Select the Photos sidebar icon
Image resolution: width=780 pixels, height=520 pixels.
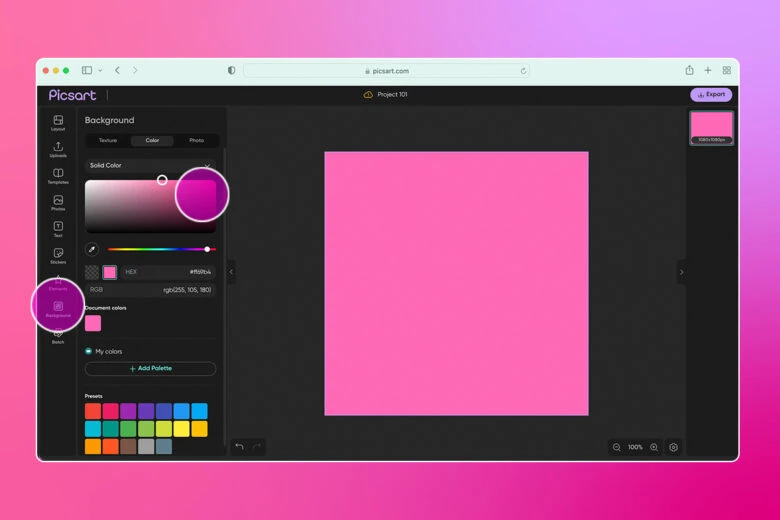[x=58, y=203]
